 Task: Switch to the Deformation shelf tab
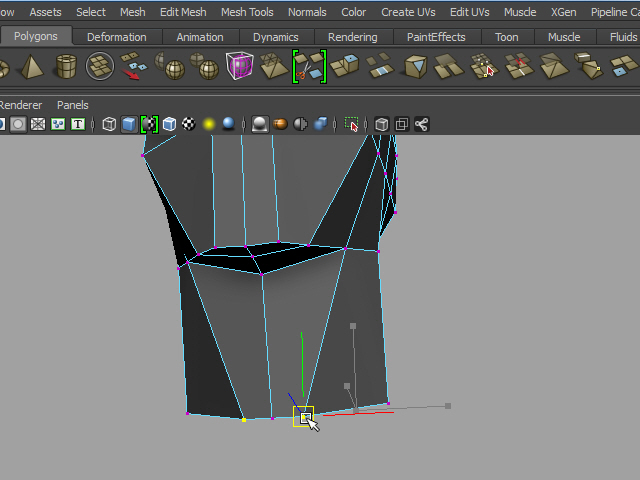click(x=117, y=37)
